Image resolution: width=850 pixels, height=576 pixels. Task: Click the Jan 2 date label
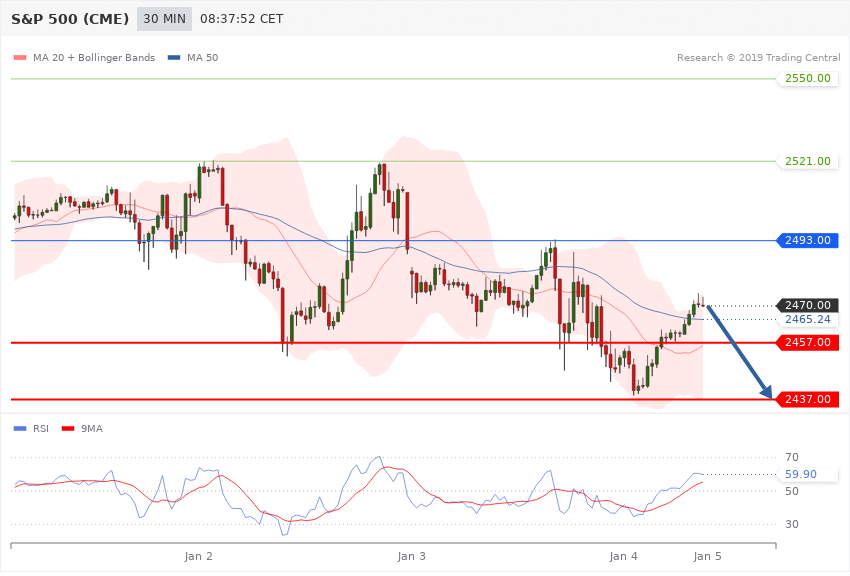click(198, 556)
